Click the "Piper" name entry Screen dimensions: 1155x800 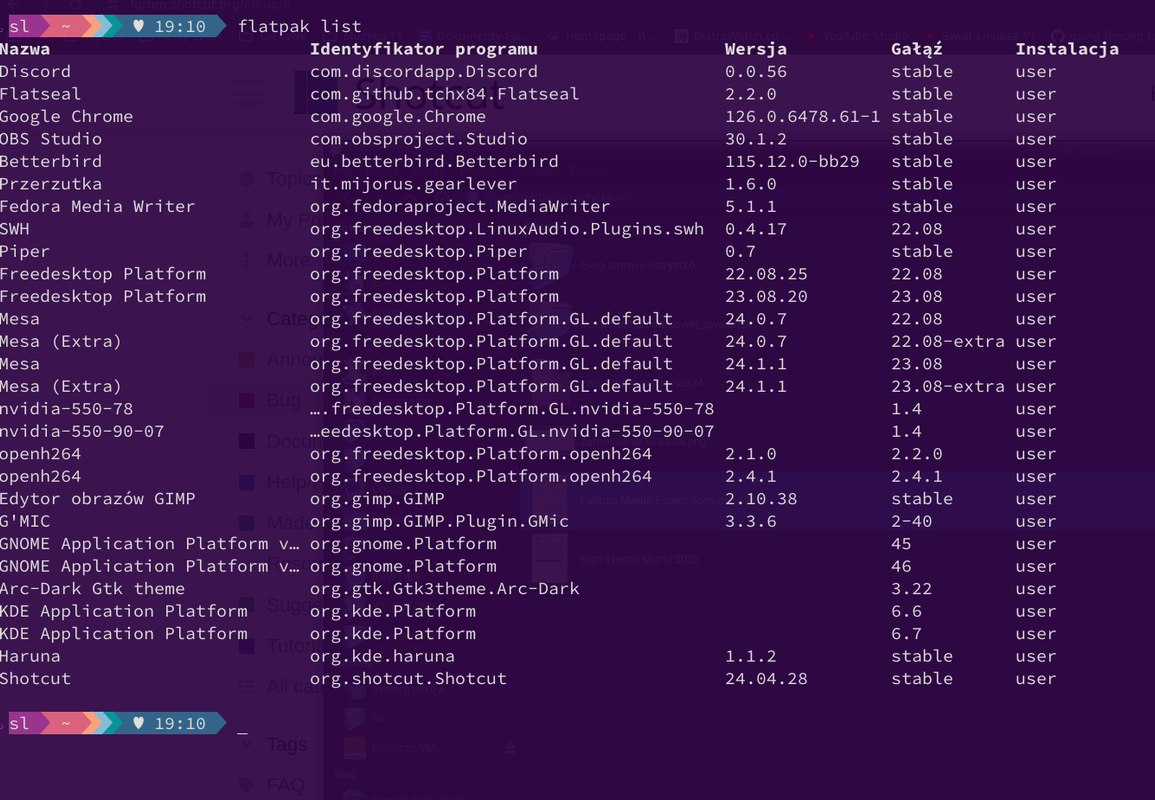[25, 251]
